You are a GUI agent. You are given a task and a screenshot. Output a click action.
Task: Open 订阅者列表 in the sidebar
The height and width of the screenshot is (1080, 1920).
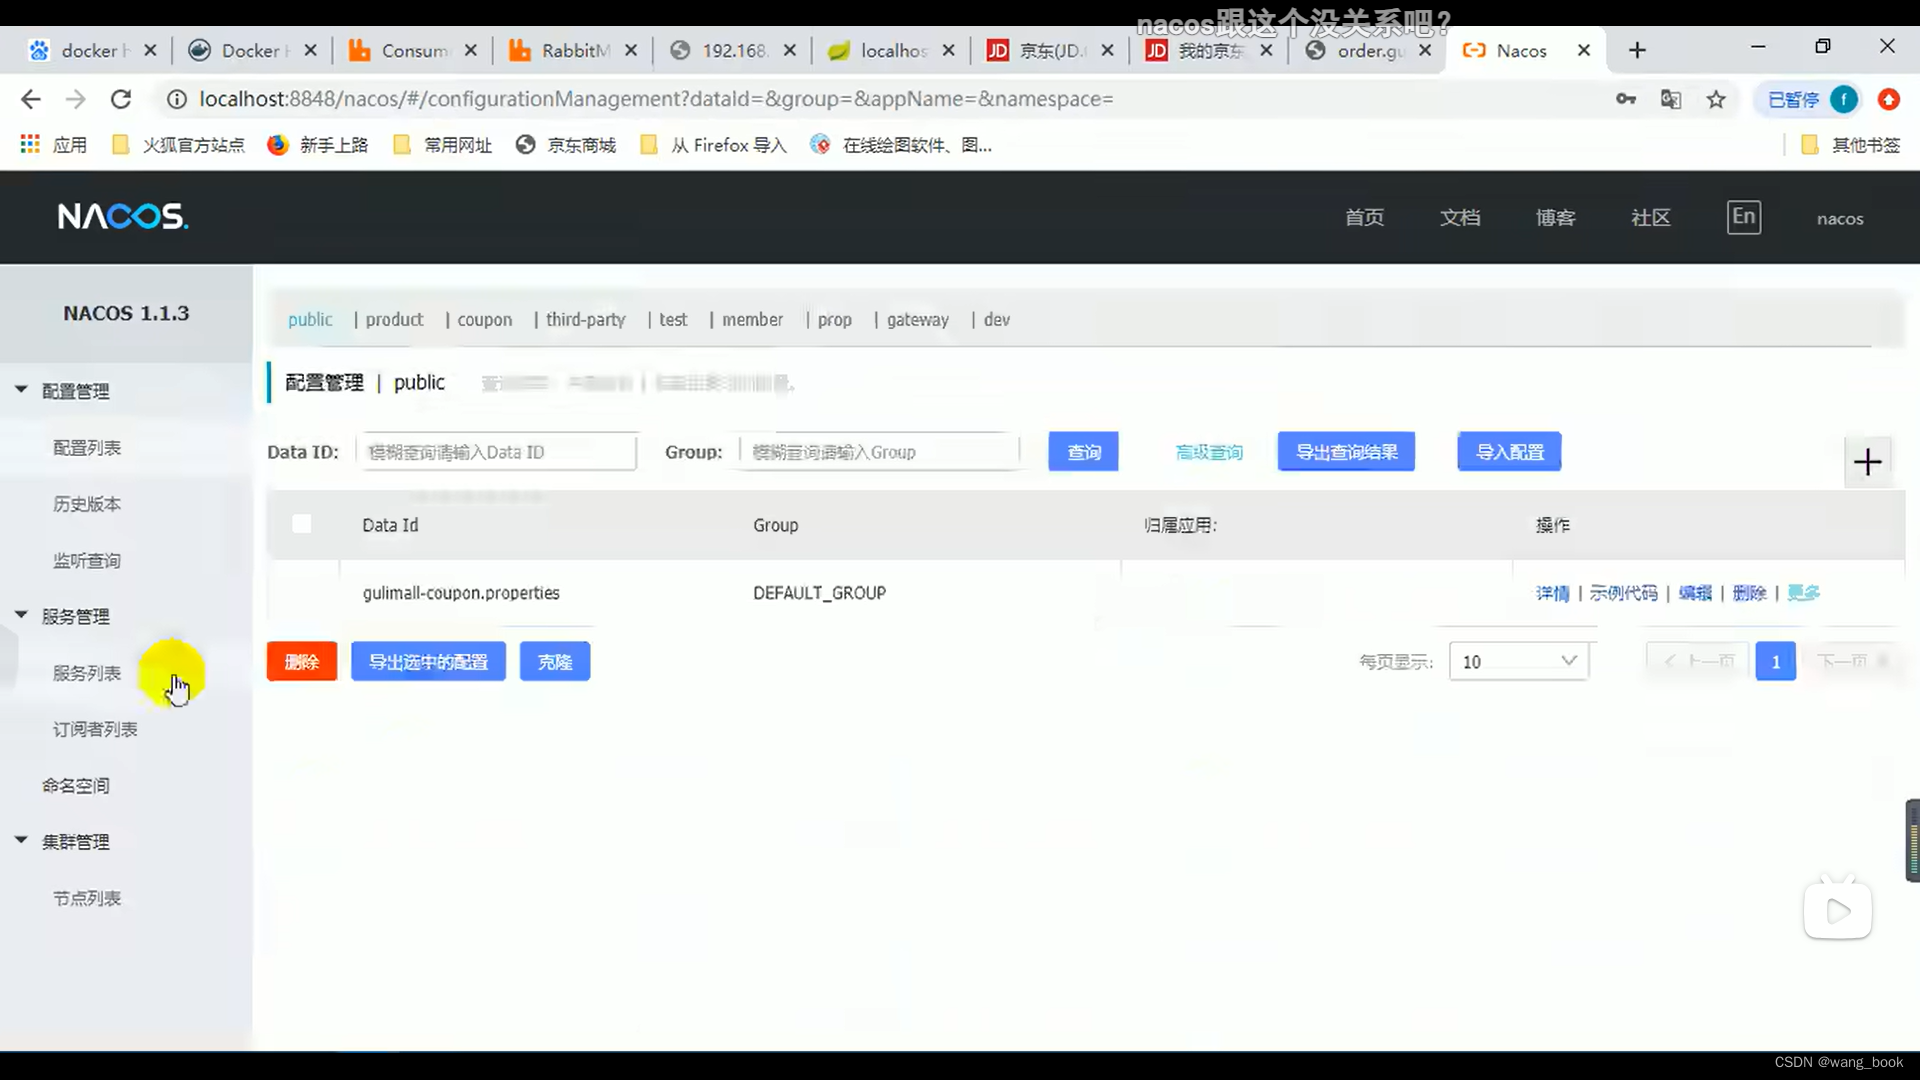coord(95,730)
